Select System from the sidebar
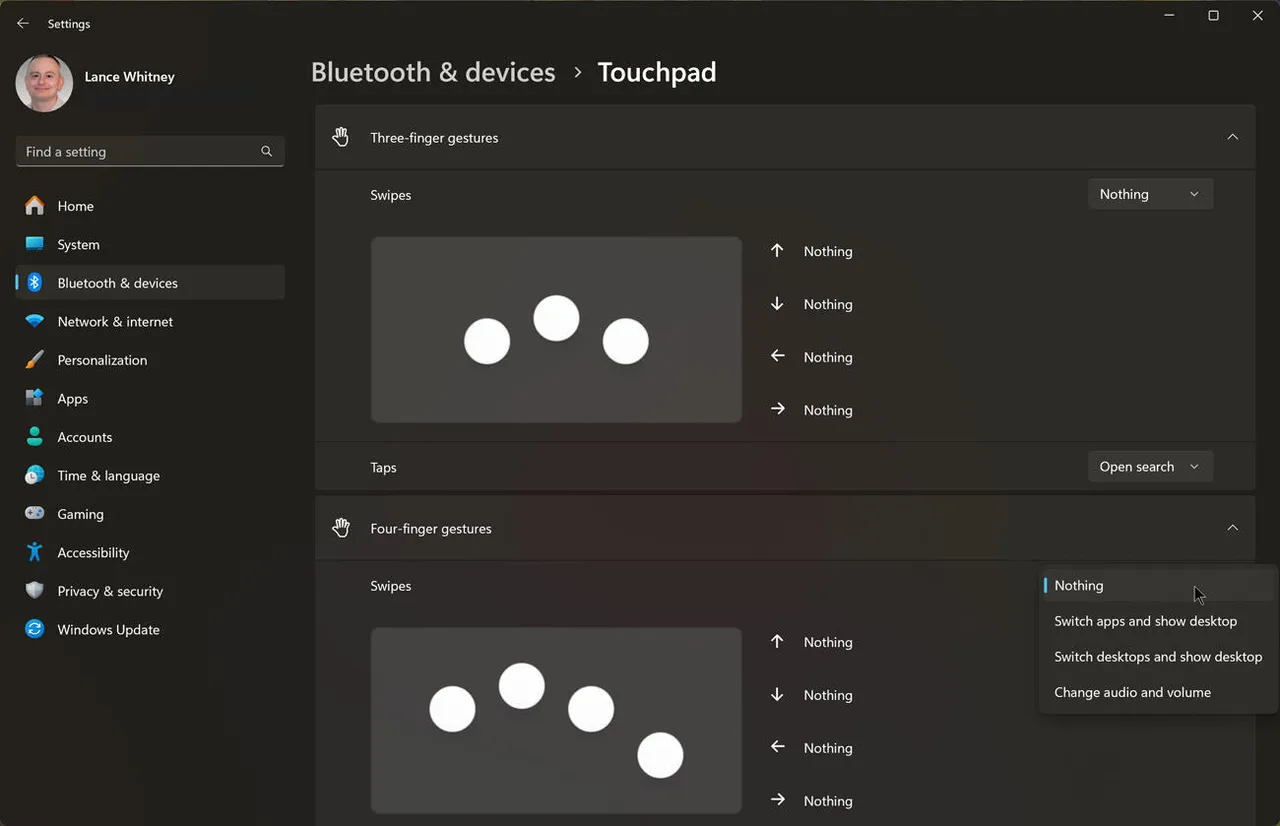The height and width of the screenshot is (826, 1280). click(x=77, y=244)
